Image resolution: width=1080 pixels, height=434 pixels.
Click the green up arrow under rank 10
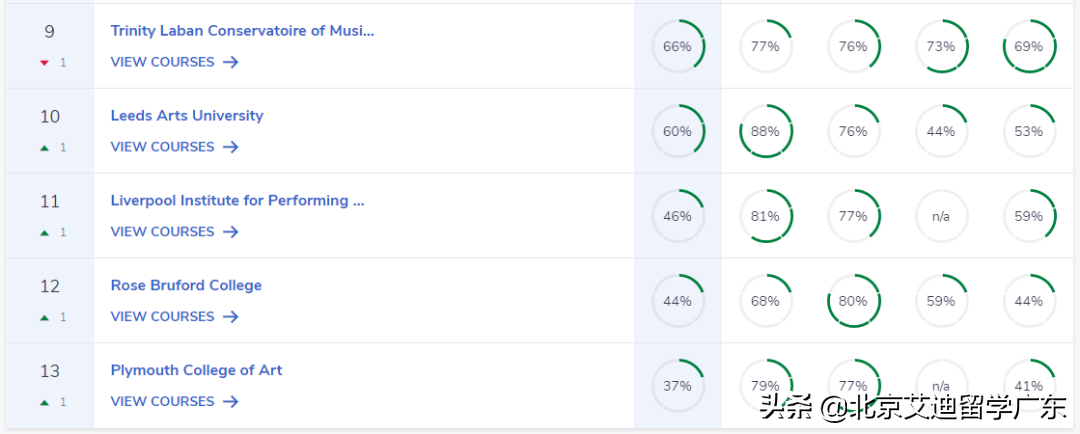[44, 147]
